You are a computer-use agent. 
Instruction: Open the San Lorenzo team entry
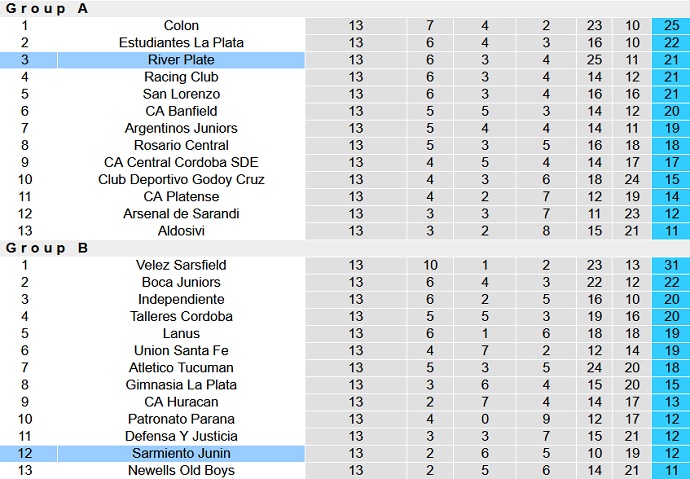(x=181, y=94)
